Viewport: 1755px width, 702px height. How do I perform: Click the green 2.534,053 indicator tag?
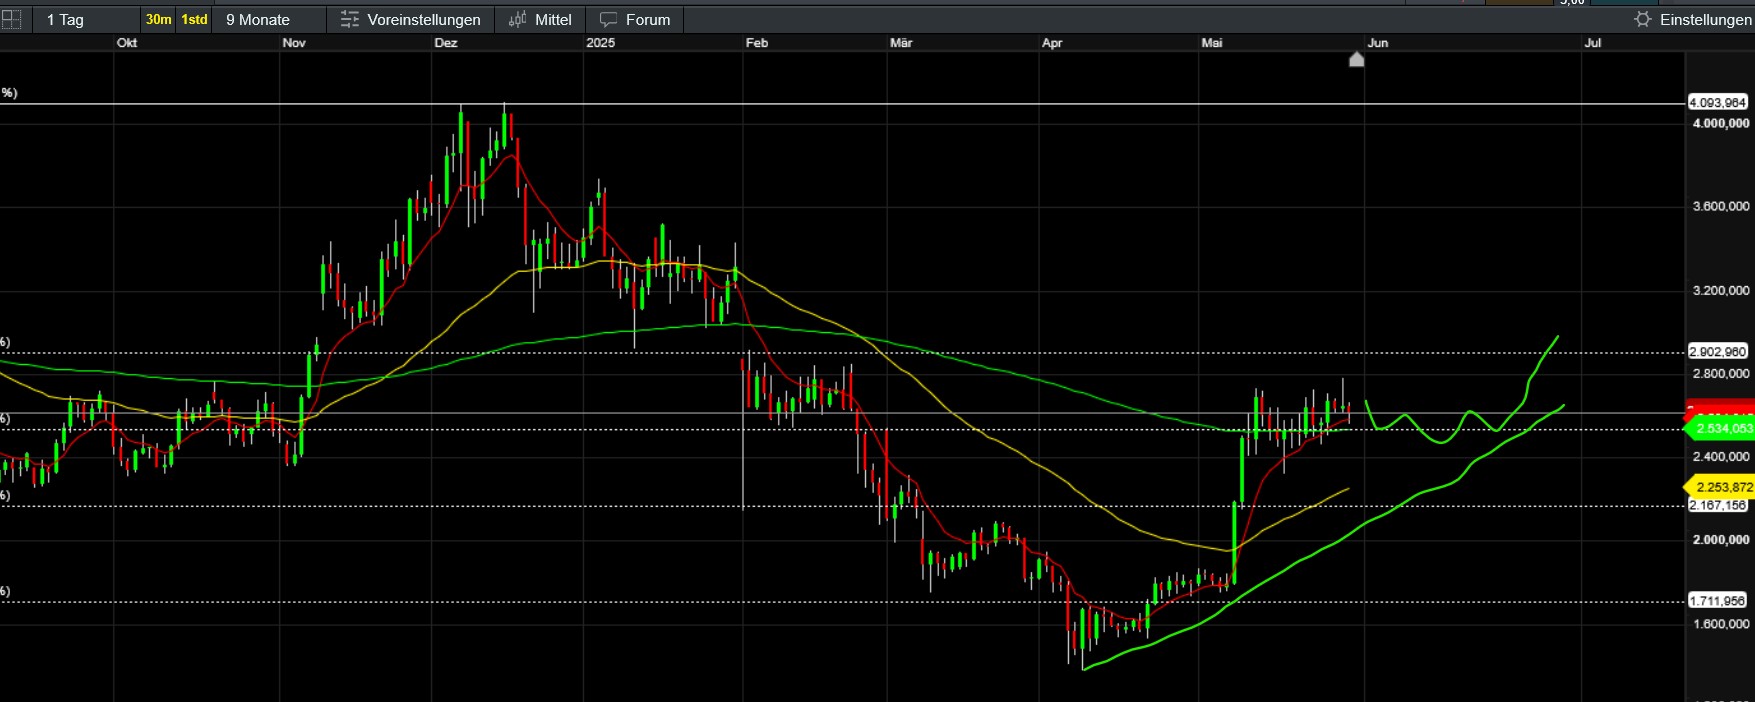pyautogui.click(x=1721, y=429)
